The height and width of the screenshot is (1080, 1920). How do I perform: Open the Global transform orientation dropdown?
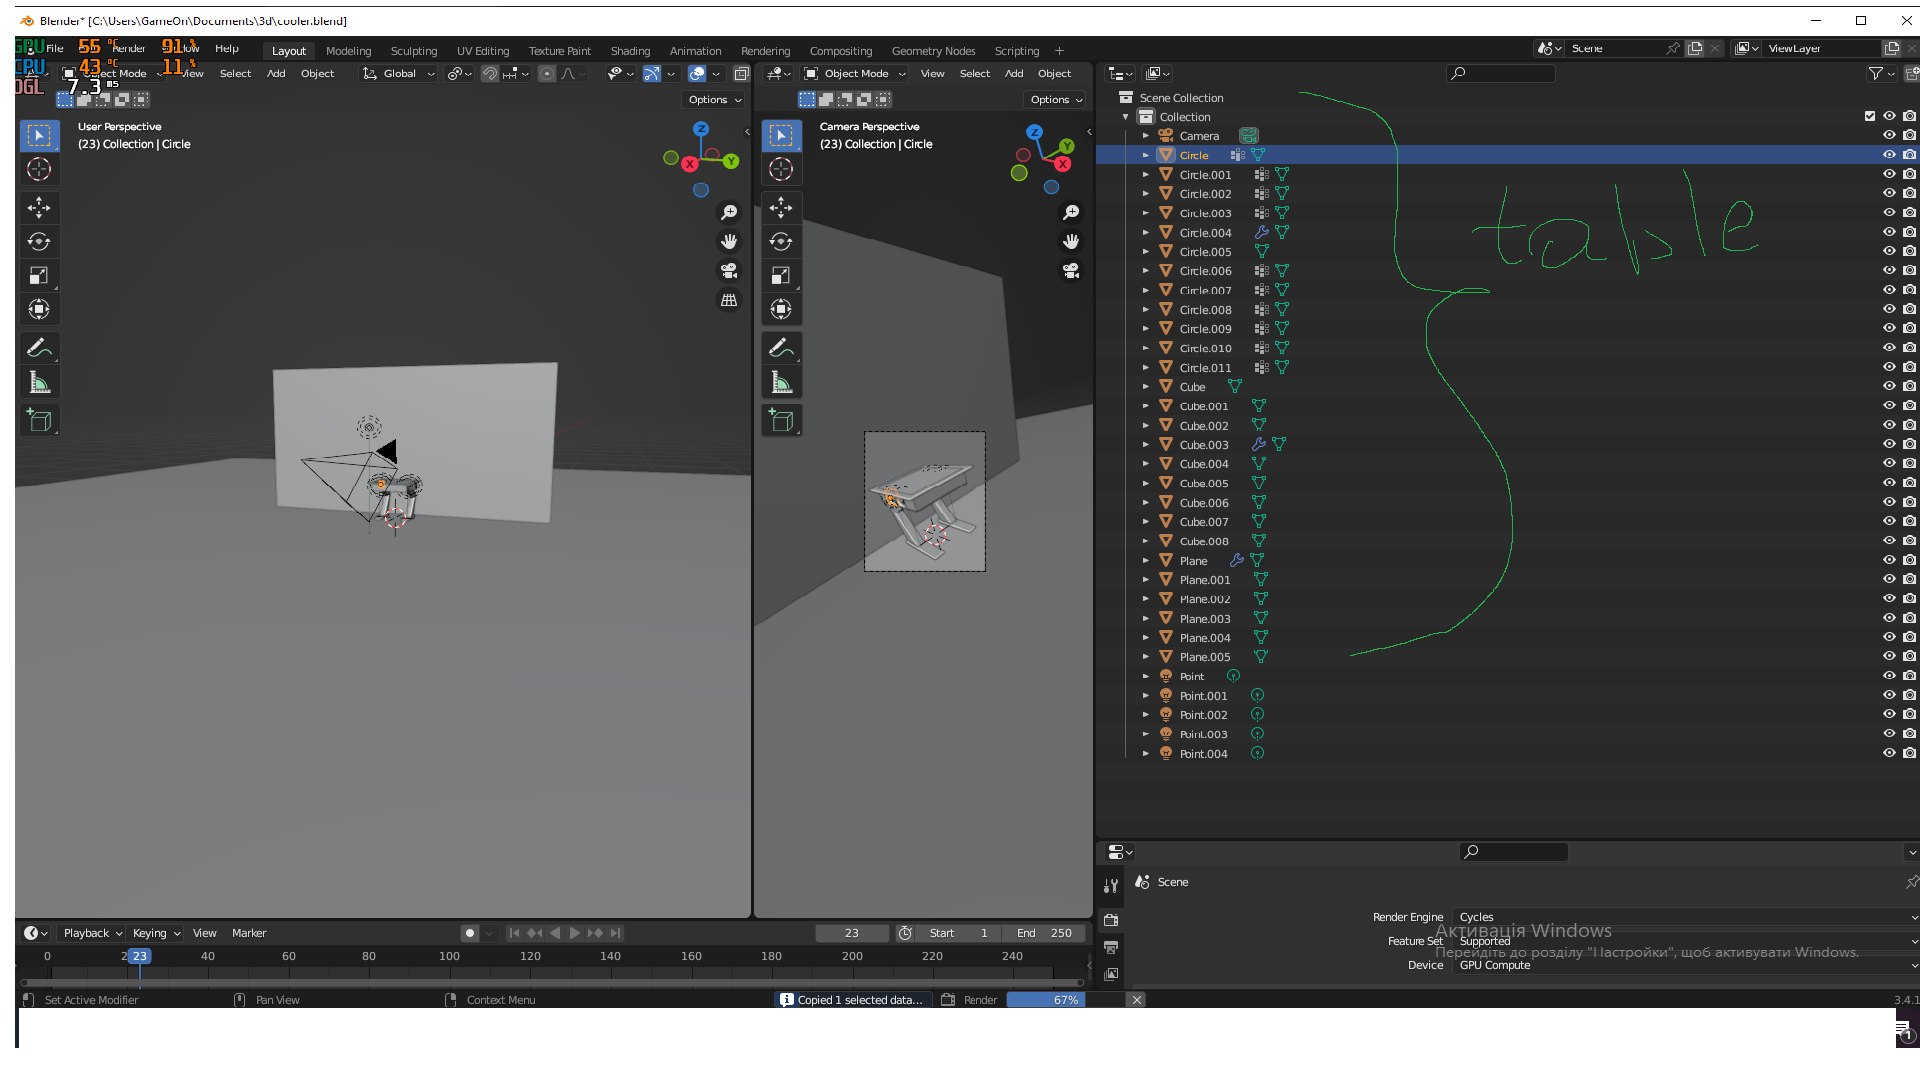pyautogui.click(x=399, y=73)
